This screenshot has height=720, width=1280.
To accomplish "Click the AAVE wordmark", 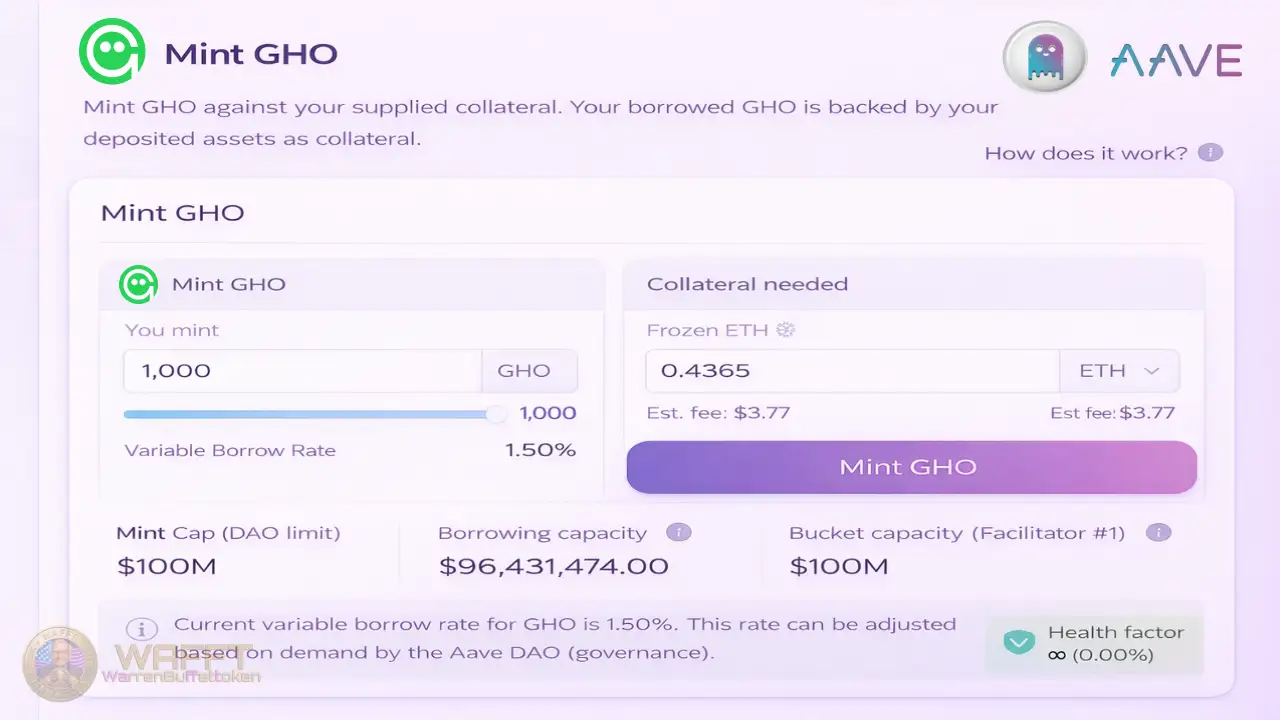I will point(1175,61).
